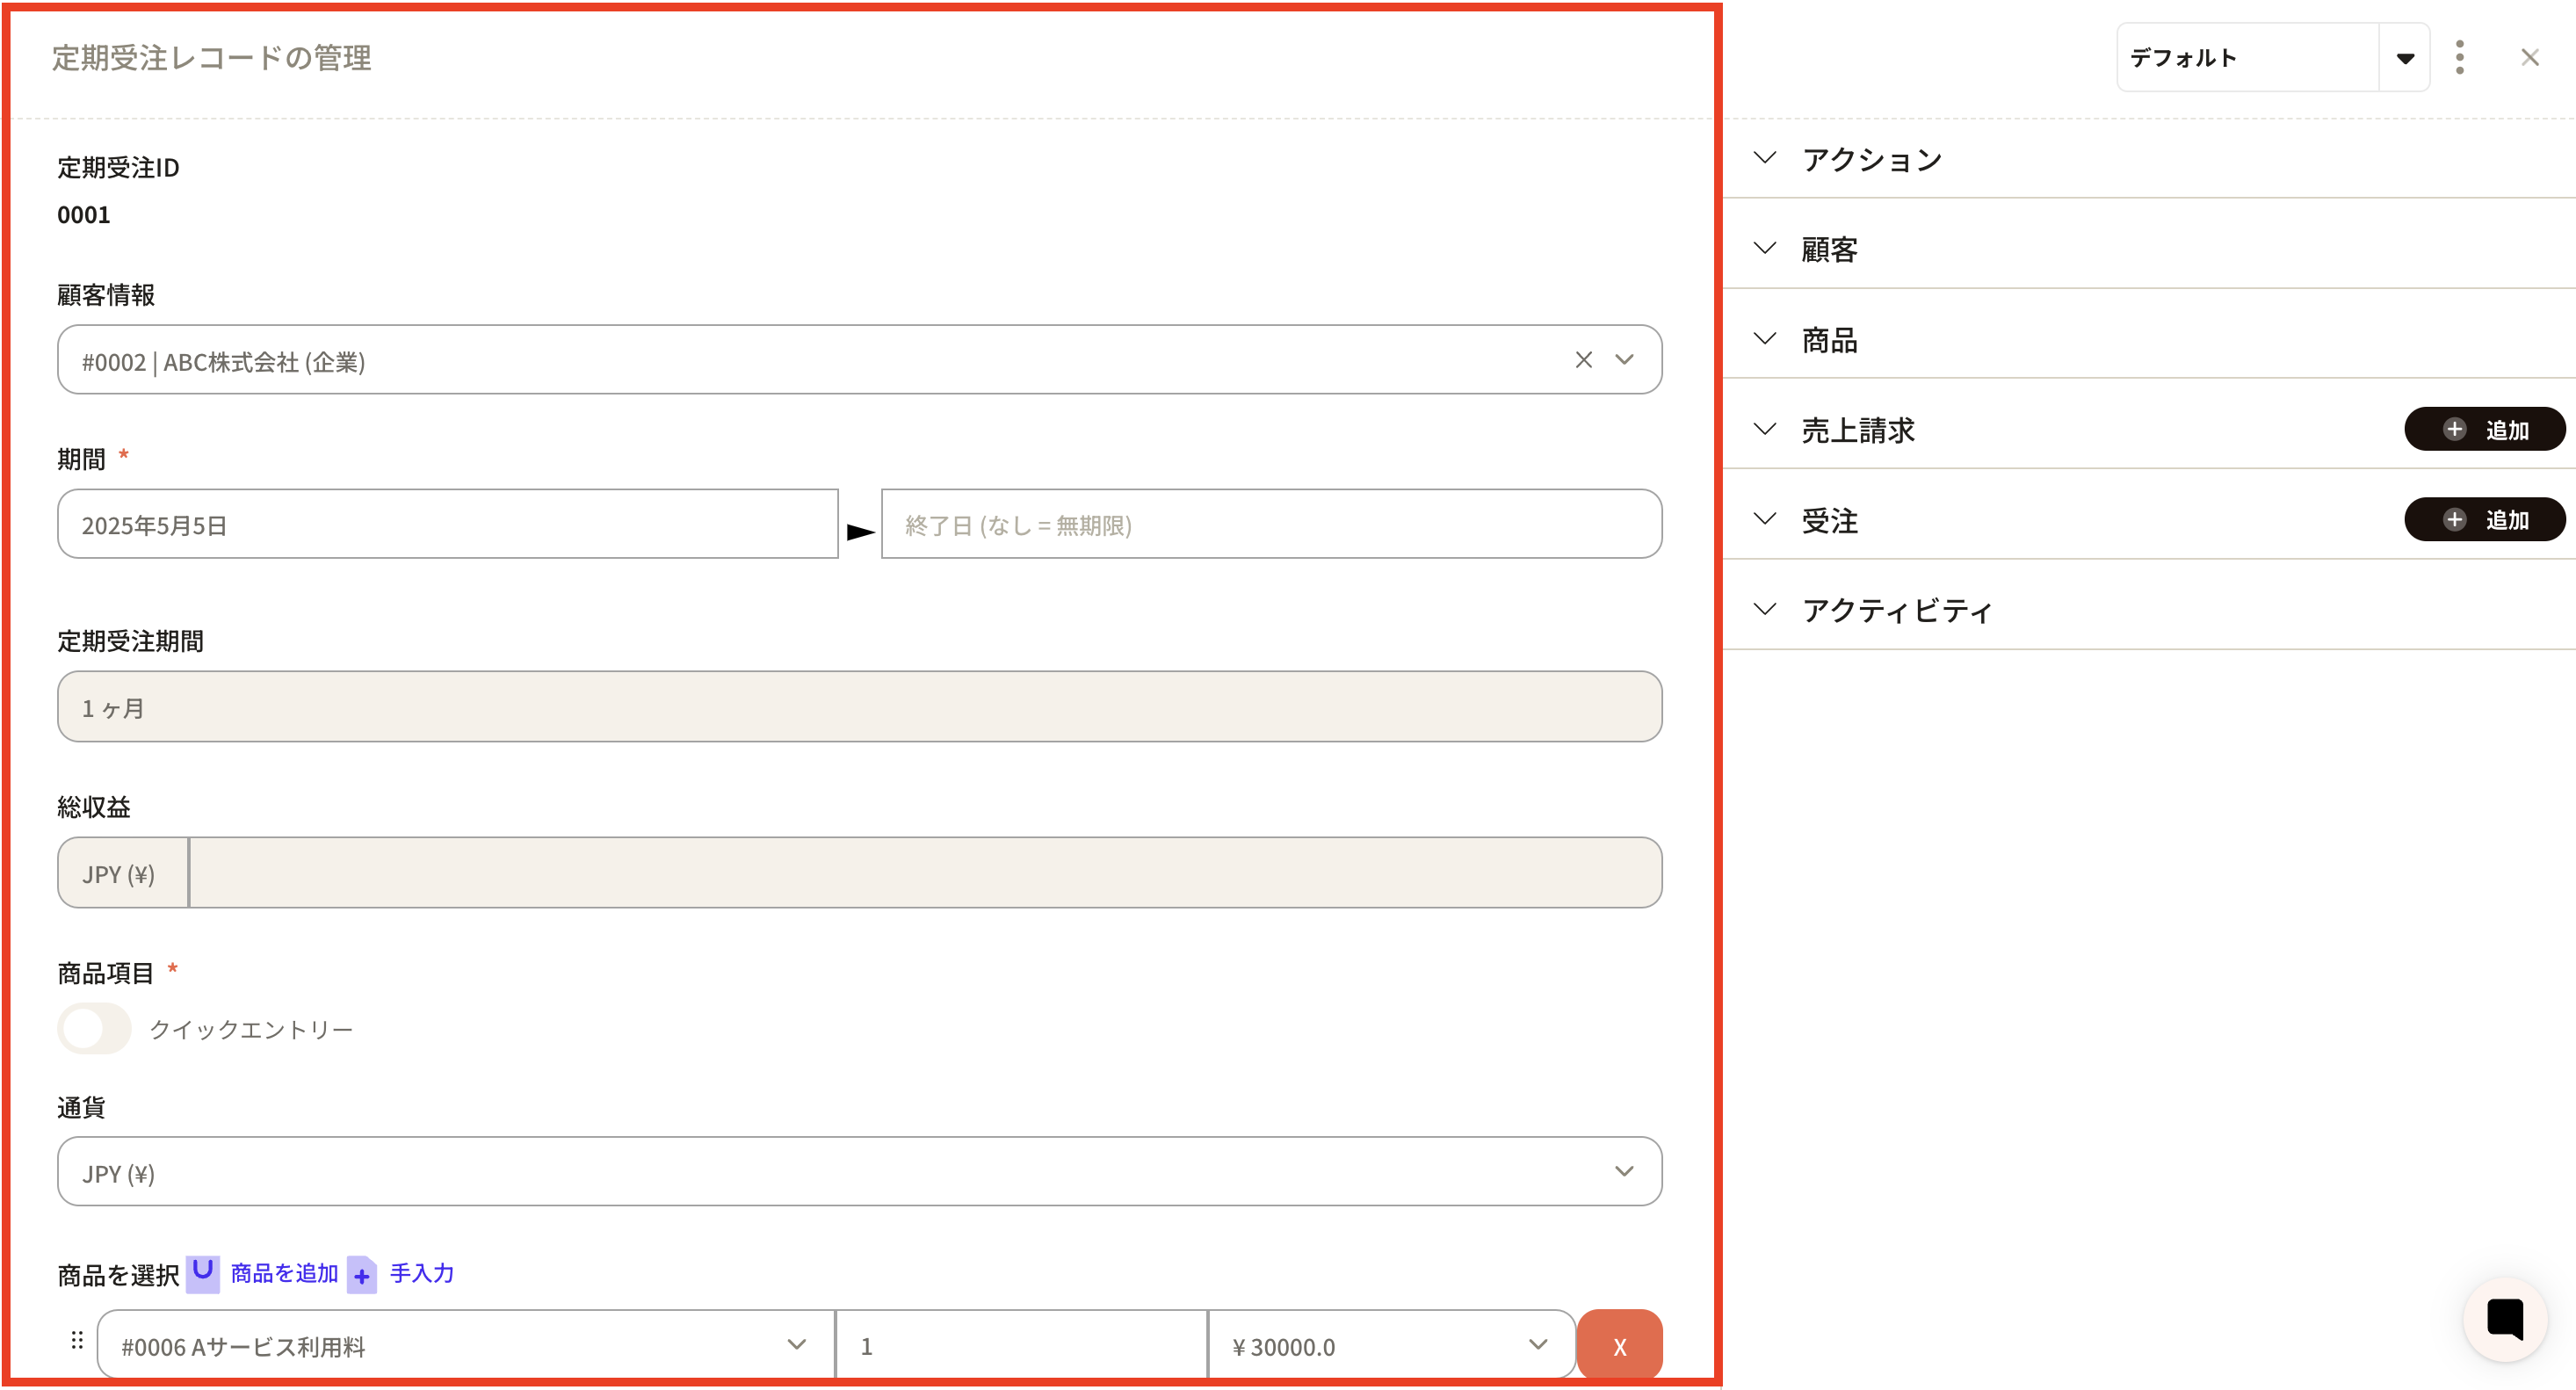2576x1390 pixels.
Task: Clear the selected customer ABC株式会社
Action: tap(1583, 360)
